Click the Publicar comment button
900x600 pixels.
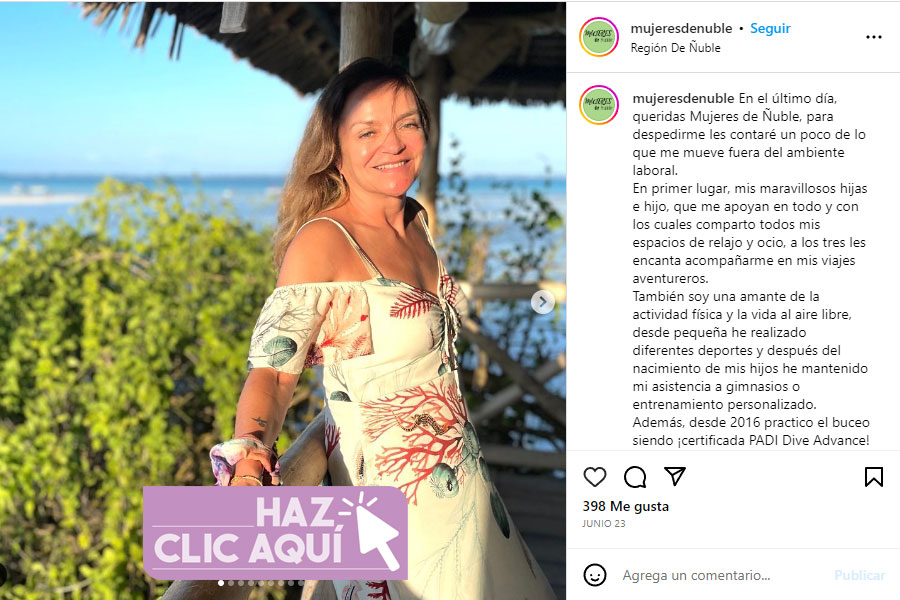click(859, 575)
